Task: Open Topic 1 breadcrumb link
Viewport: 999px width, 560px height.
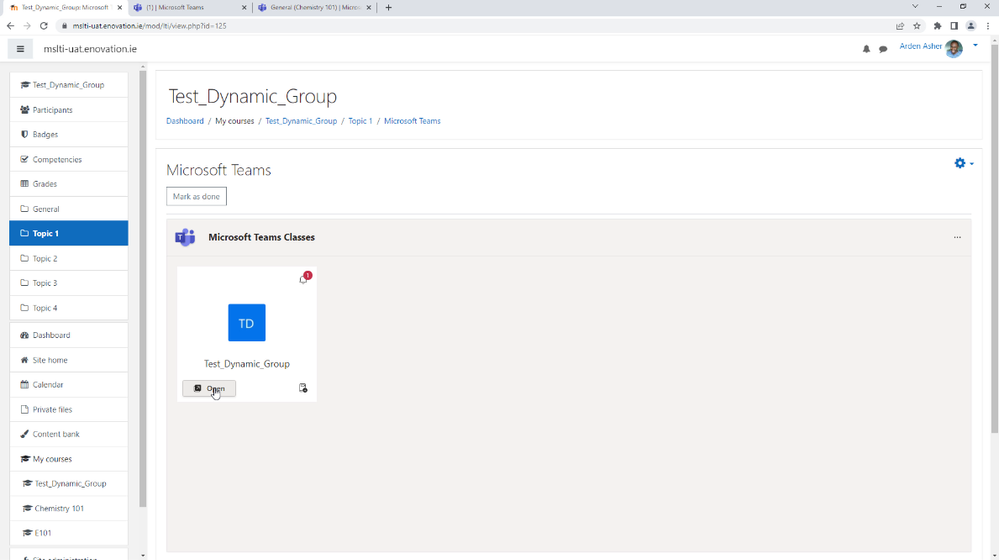Action: [360, 121]
